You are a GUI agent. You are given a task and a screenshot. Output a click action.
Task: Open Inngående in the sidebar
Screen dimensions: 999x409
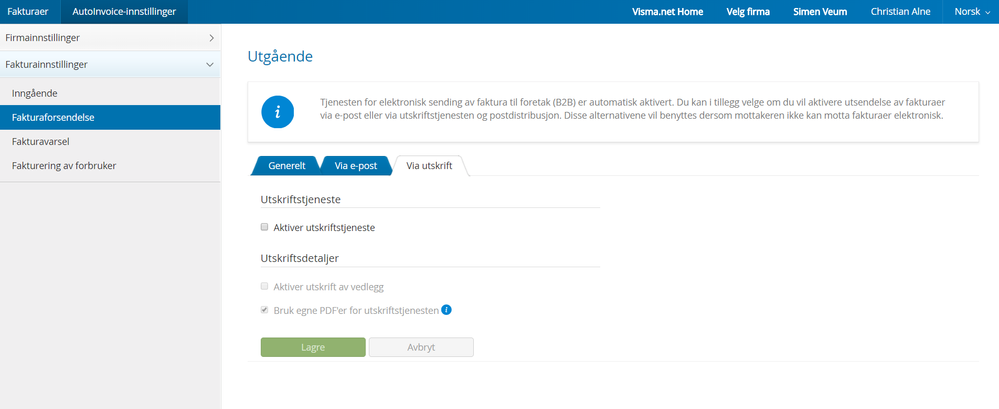tap(34, 93)
